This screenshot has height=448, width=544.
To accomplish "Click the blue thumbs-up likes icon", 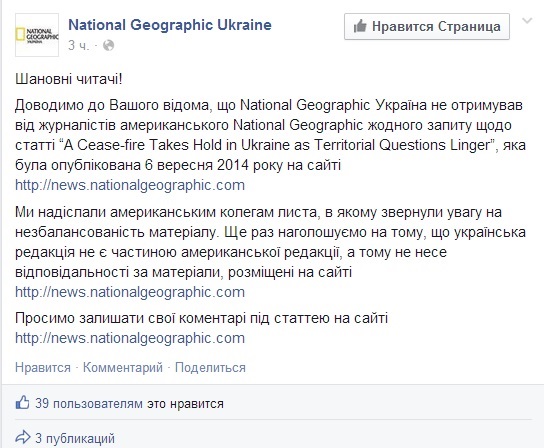I will 22,403.
